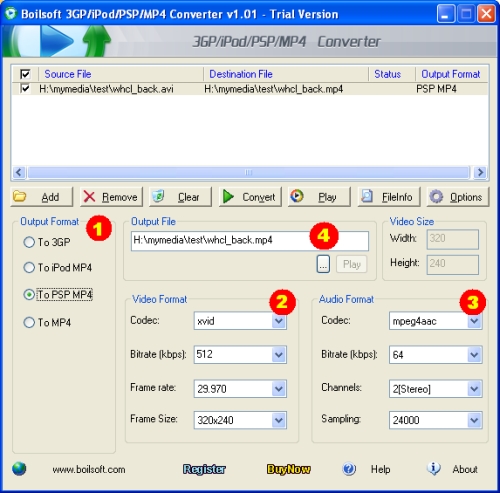Click the Clear recycle bin icon
This screenshot has width=500, height=493.
coord(158,196)
